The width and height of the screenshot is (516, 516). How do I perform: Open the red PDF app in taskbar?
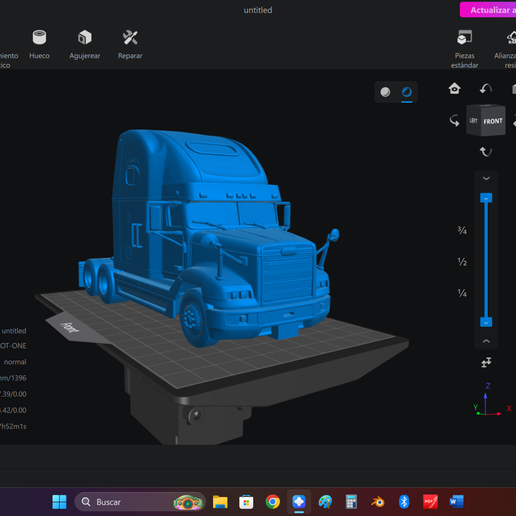pos(430,502)
